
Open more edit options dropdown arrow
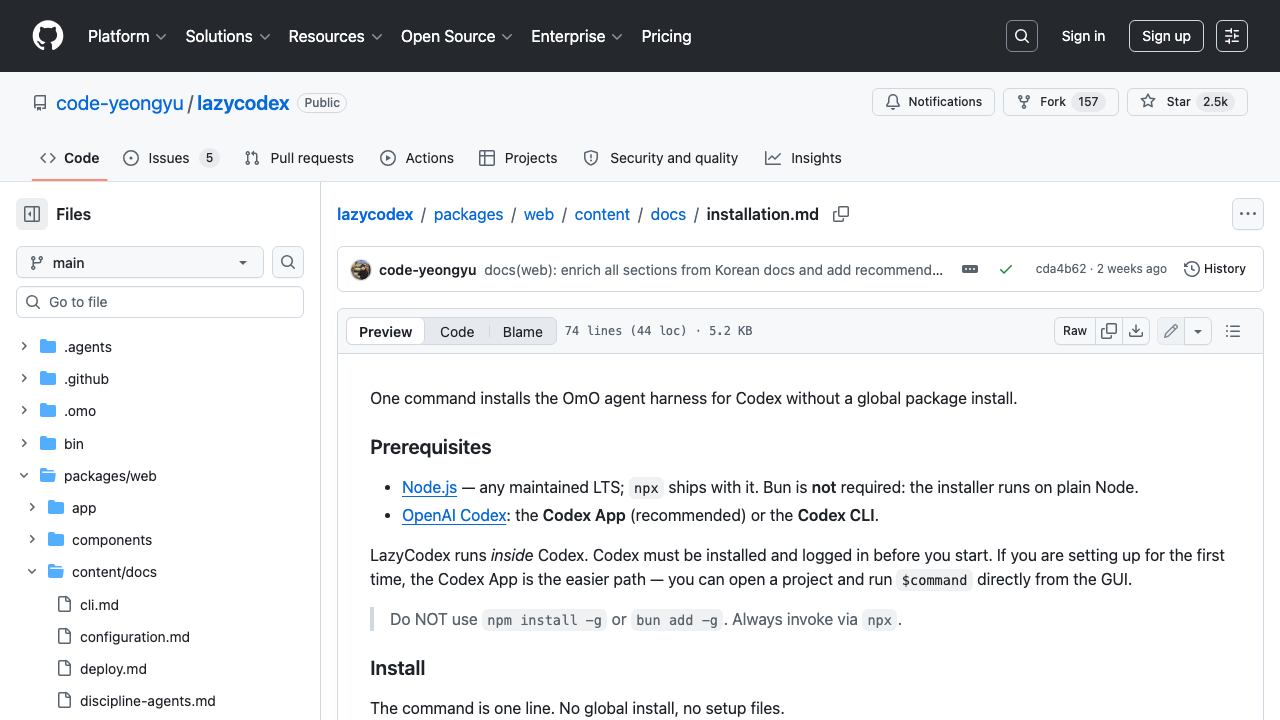pyautogui.click(x=1198, y=331)
